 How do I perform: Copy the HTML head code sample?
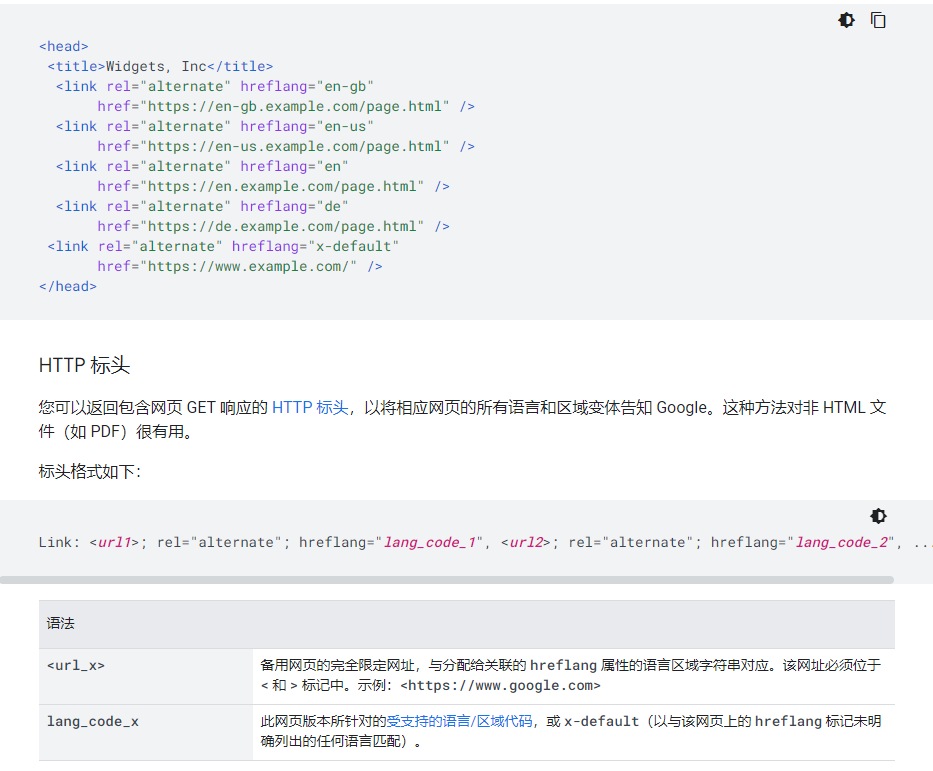click(878, 20)
